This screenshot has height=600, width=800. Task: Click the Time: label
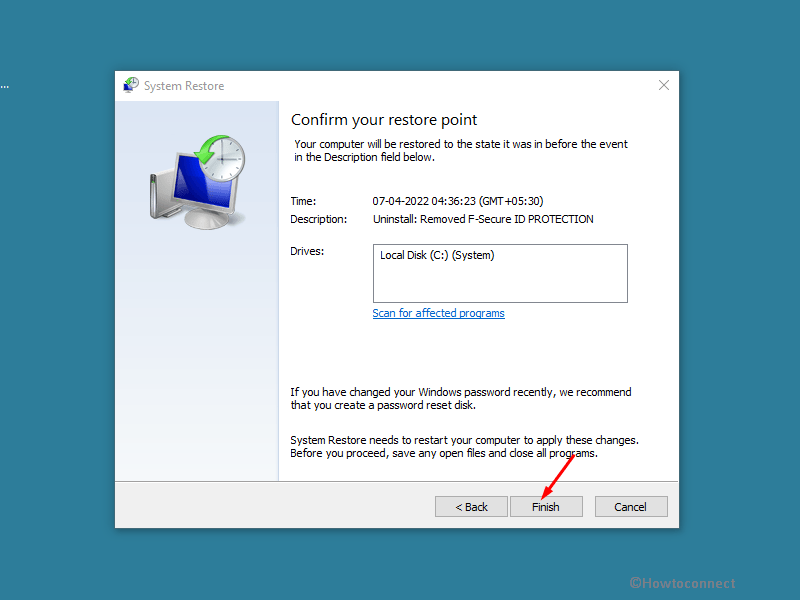pos(303,201)
